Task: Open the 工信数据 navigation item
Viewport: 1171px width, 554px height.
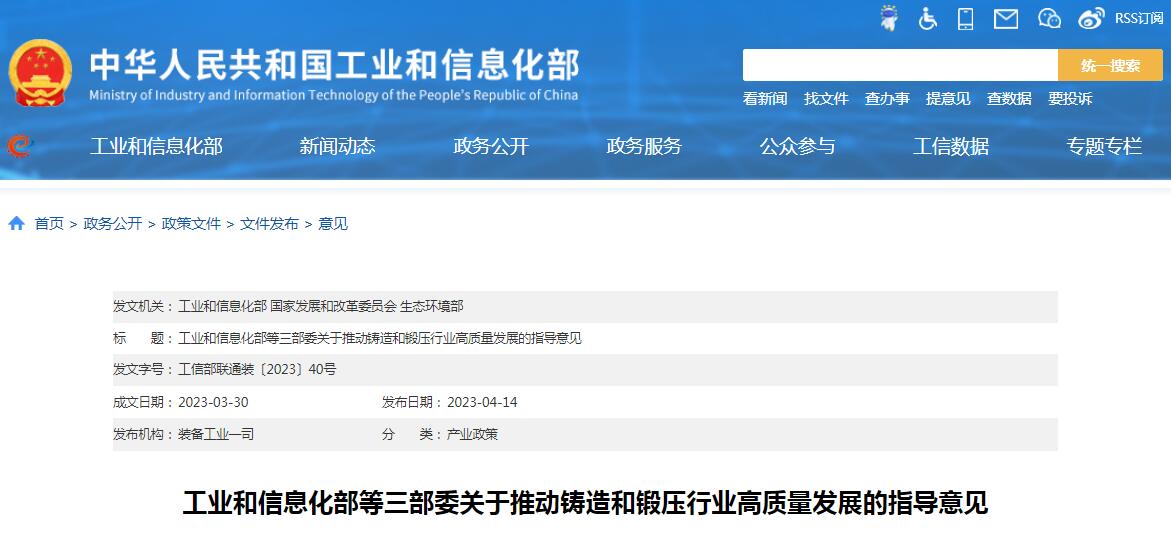Action: pos(950,146)
